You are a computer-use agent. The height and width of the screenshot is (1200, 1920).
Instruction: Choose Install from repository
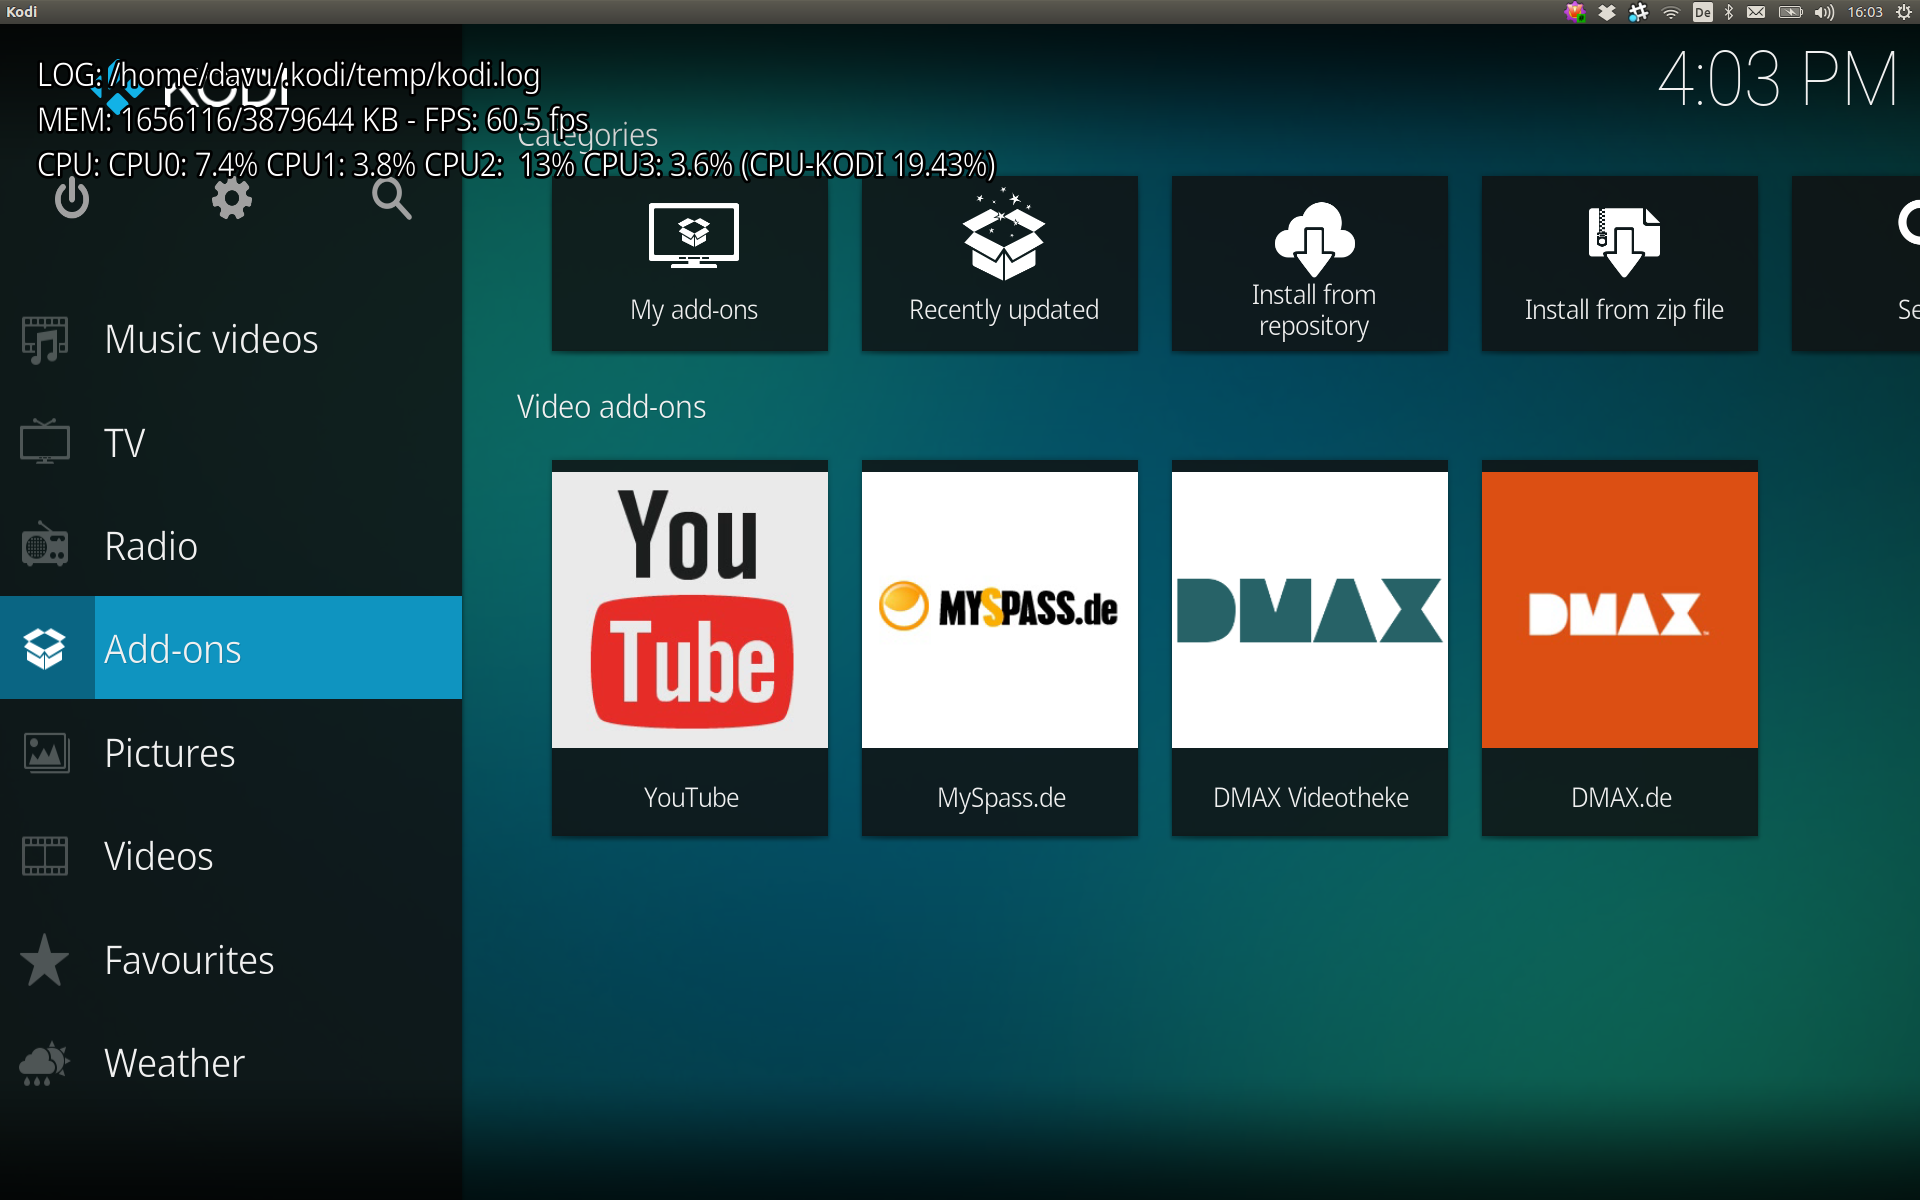coord(1310,264)
